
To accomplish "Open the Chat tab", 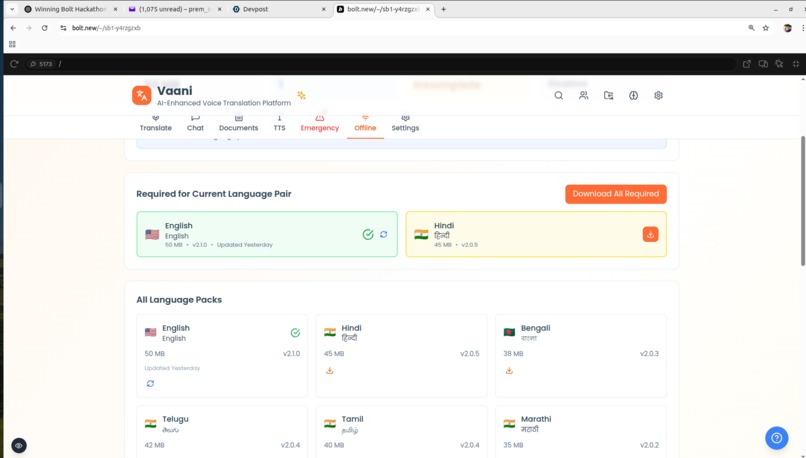I will coord(195,124).
